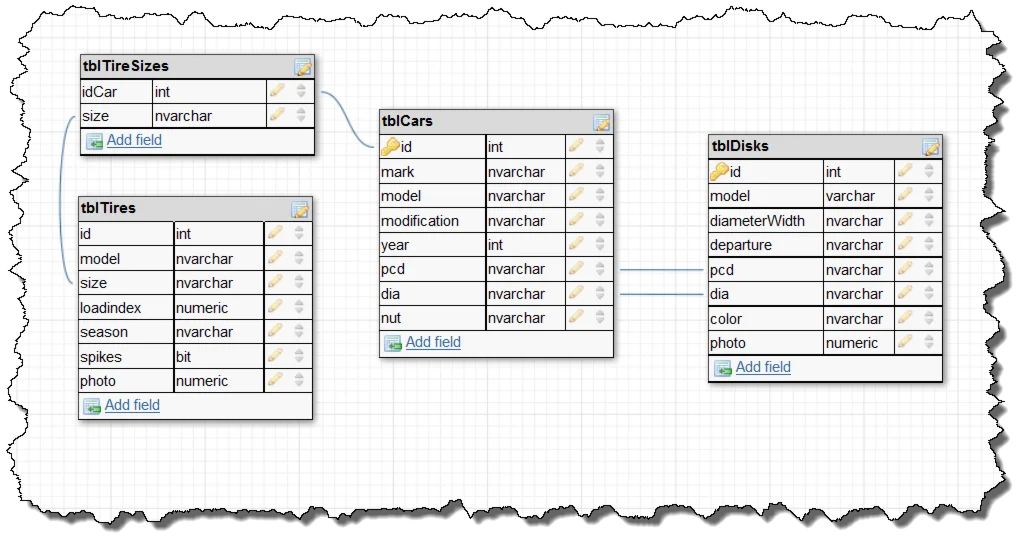Select the tblTires table header
This screenshot has width=1028, height=547.
[x=195, y=209]
